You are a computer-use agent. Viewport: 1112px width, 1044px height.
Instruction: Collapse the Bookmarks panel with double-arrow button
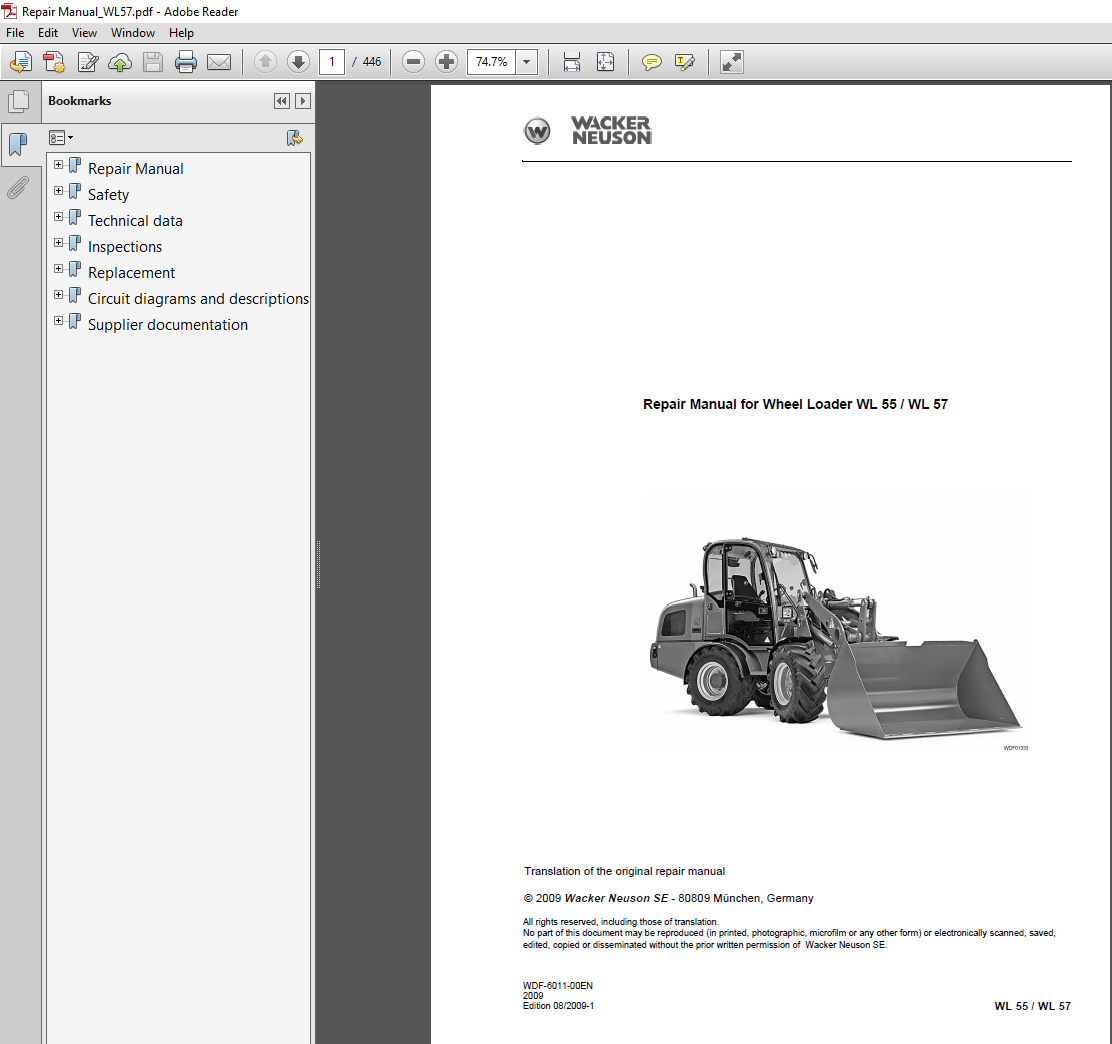click(281, 100)
